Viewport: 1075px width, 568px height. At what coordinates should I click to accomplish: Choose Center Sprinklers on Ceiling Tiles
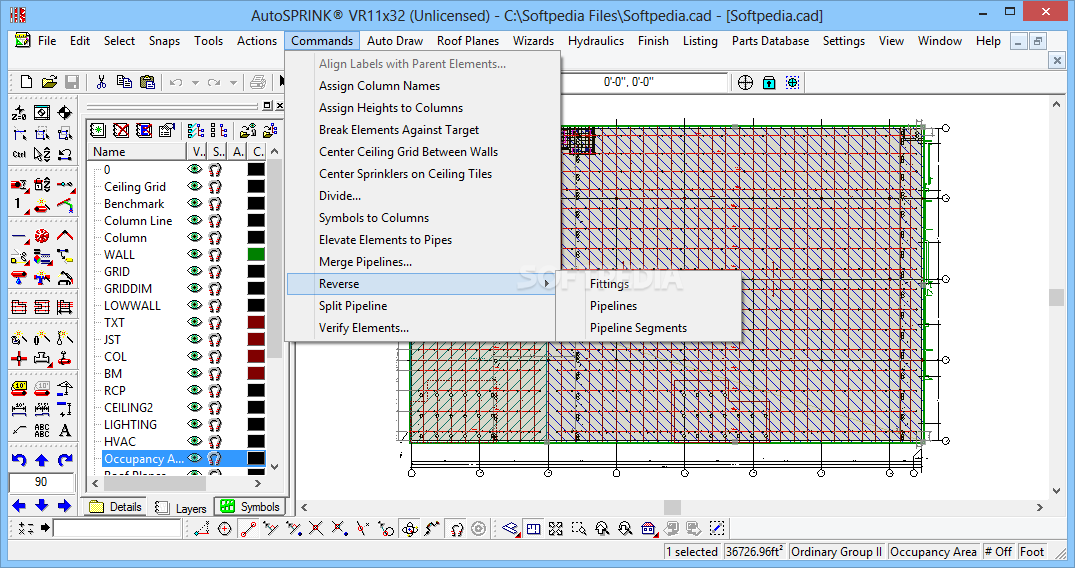406,174
